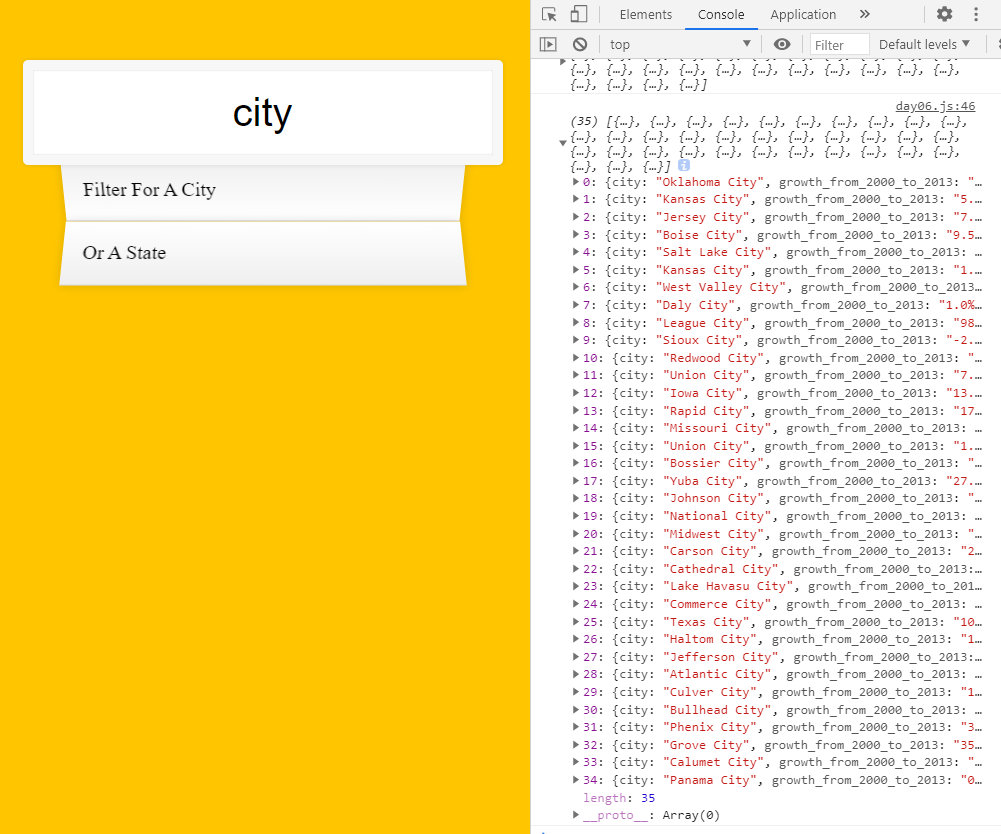Expand entry 3 Boise City
1001x834 pixels.
pyautogui.click(x=576, y=235)
